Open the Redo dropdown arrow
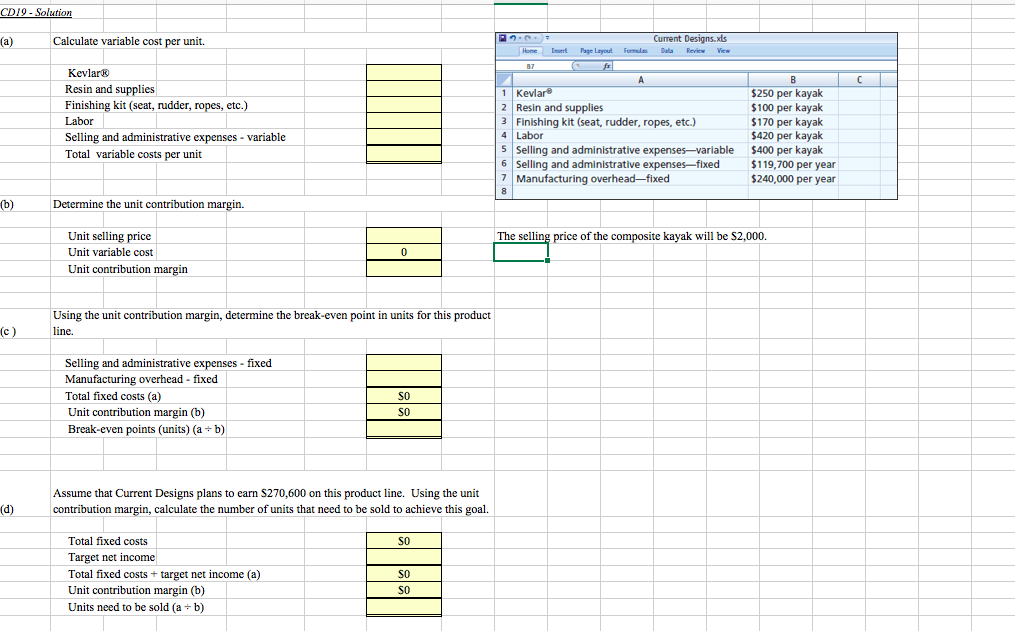This screenshot has width=1015, height=631. pos(533,37)
